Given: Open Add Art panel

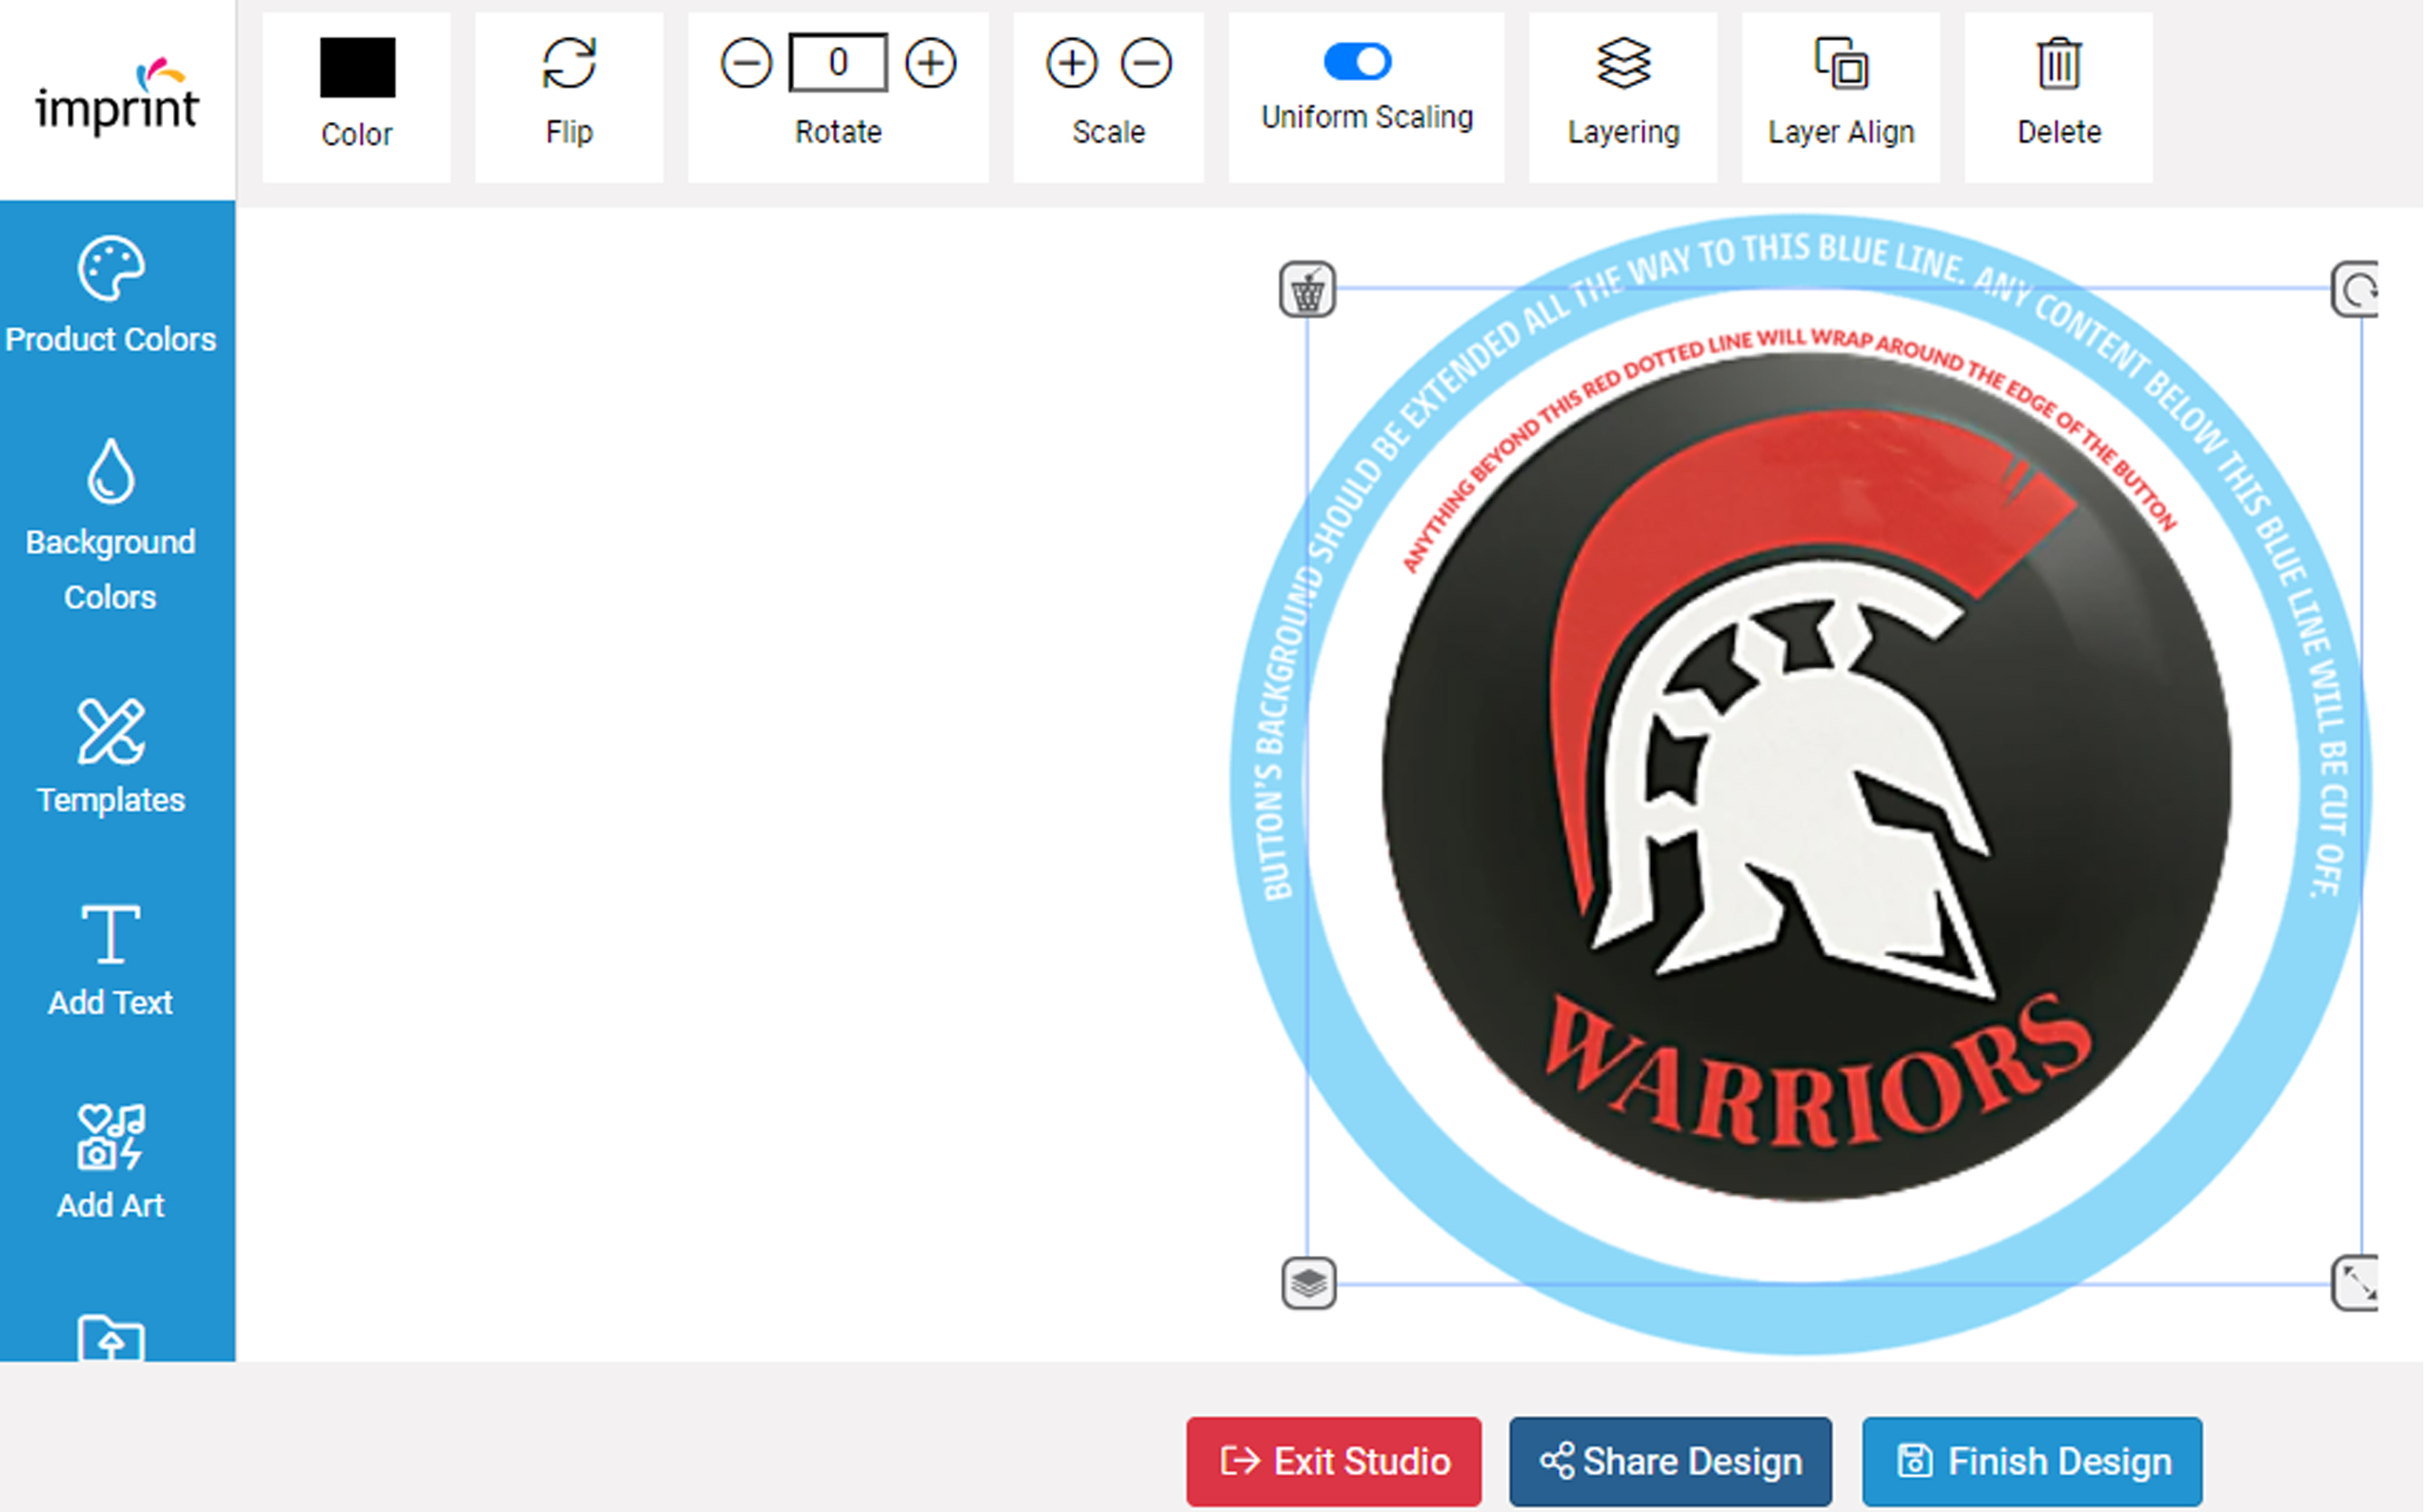Looking at the screenshot, I should pos(111,1163).
